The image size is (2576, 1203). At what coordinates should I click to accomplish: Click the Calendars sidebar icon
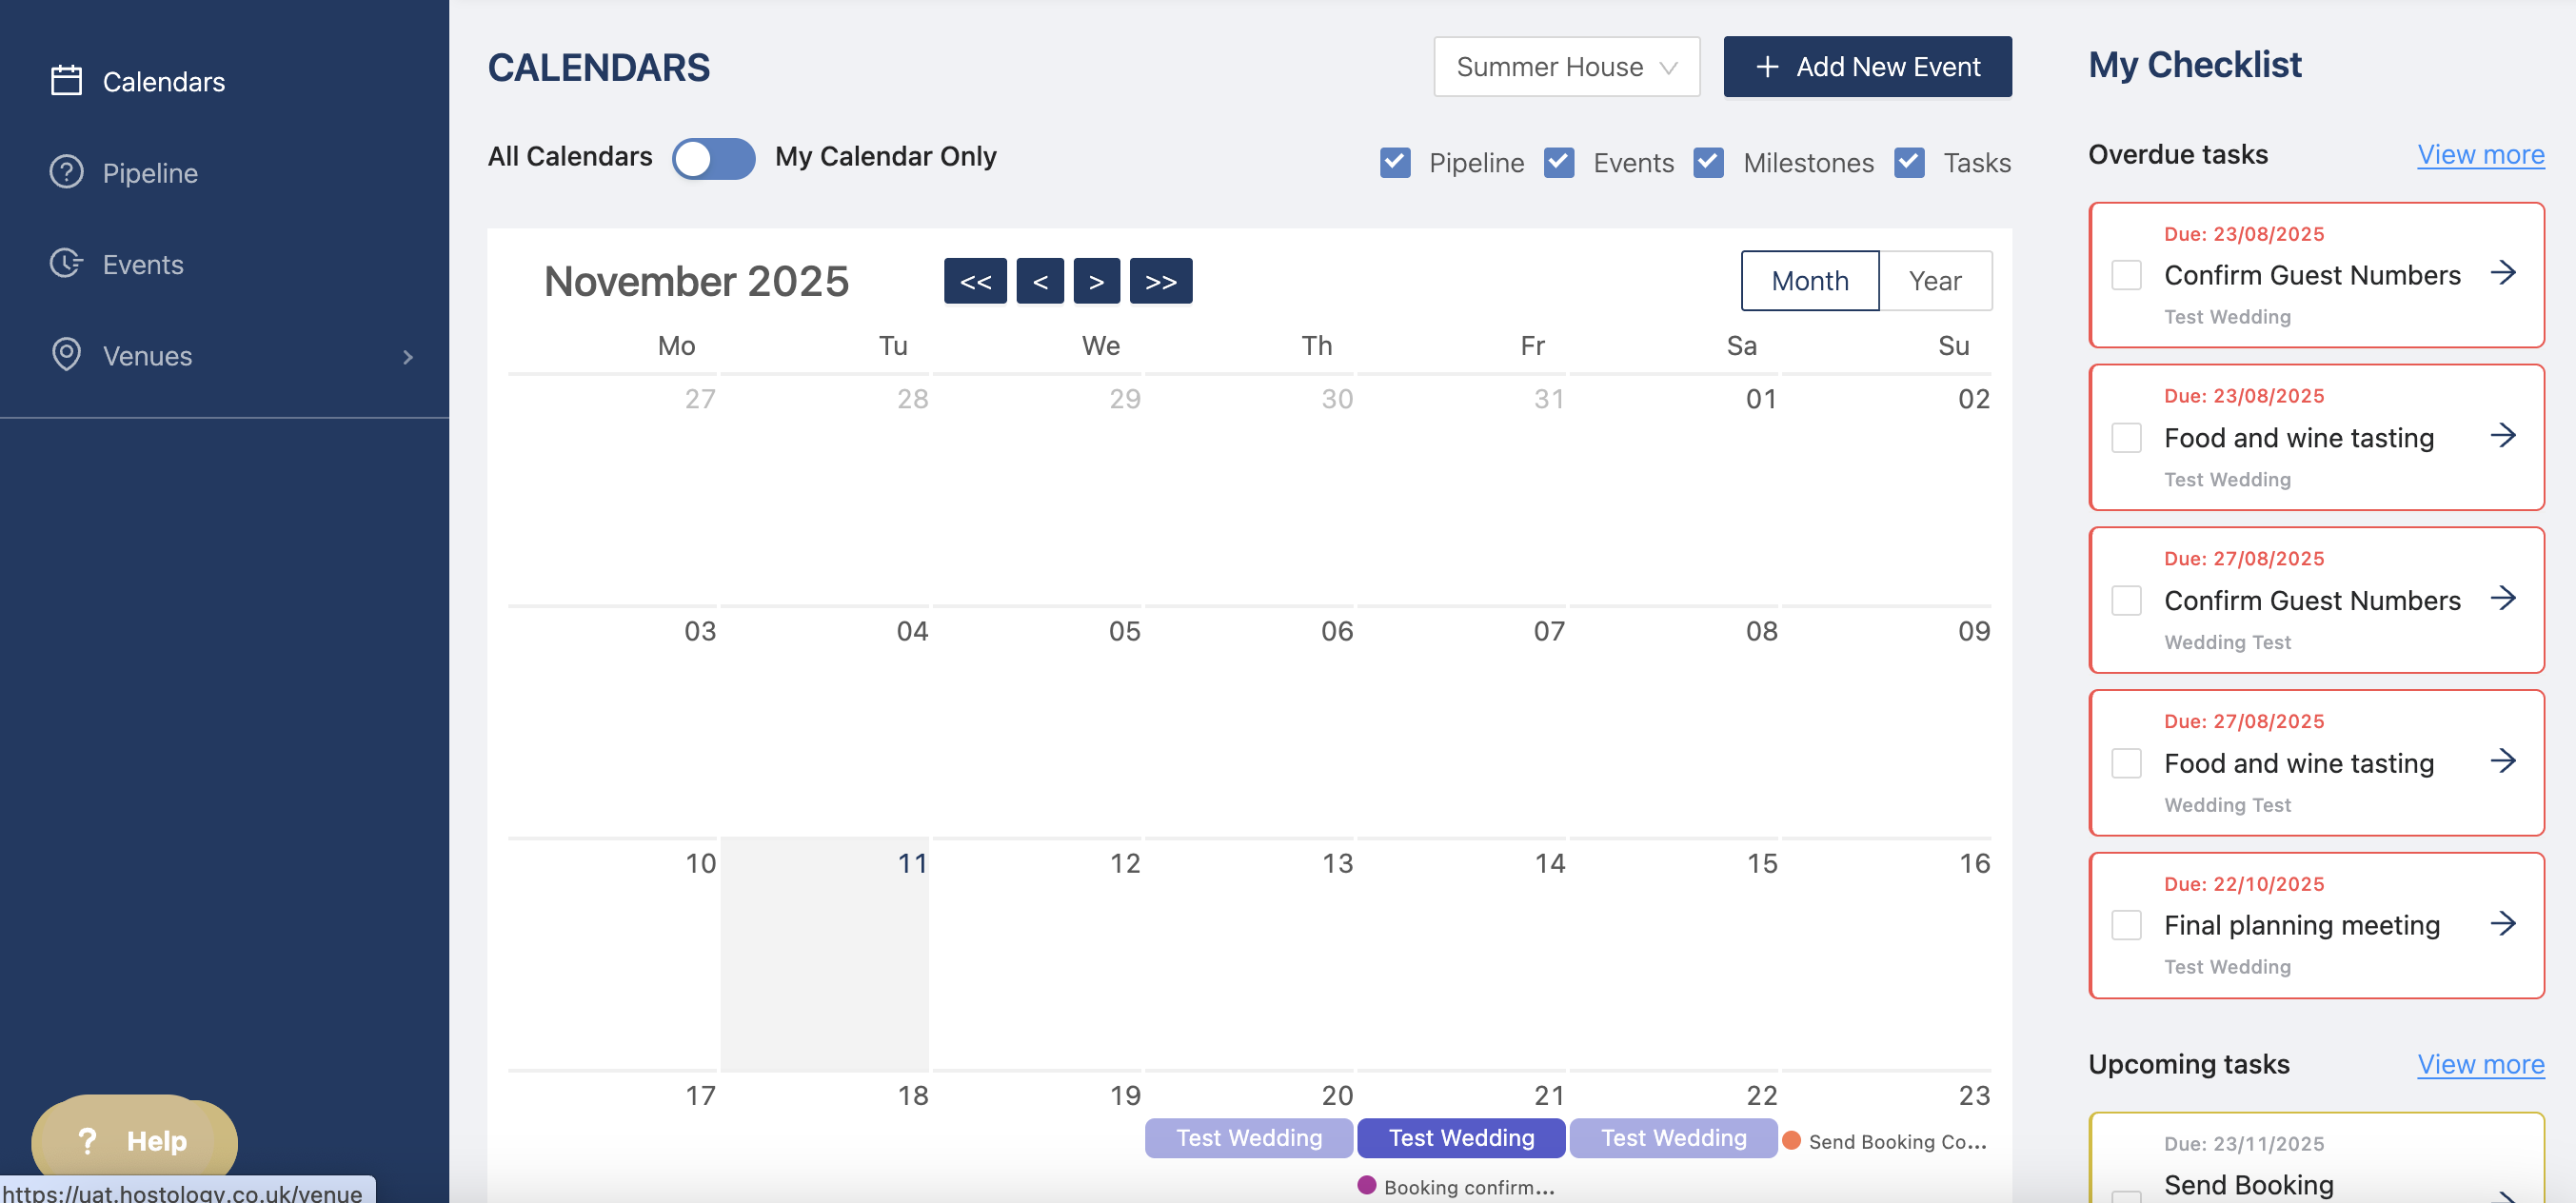(x=66, y=81)
